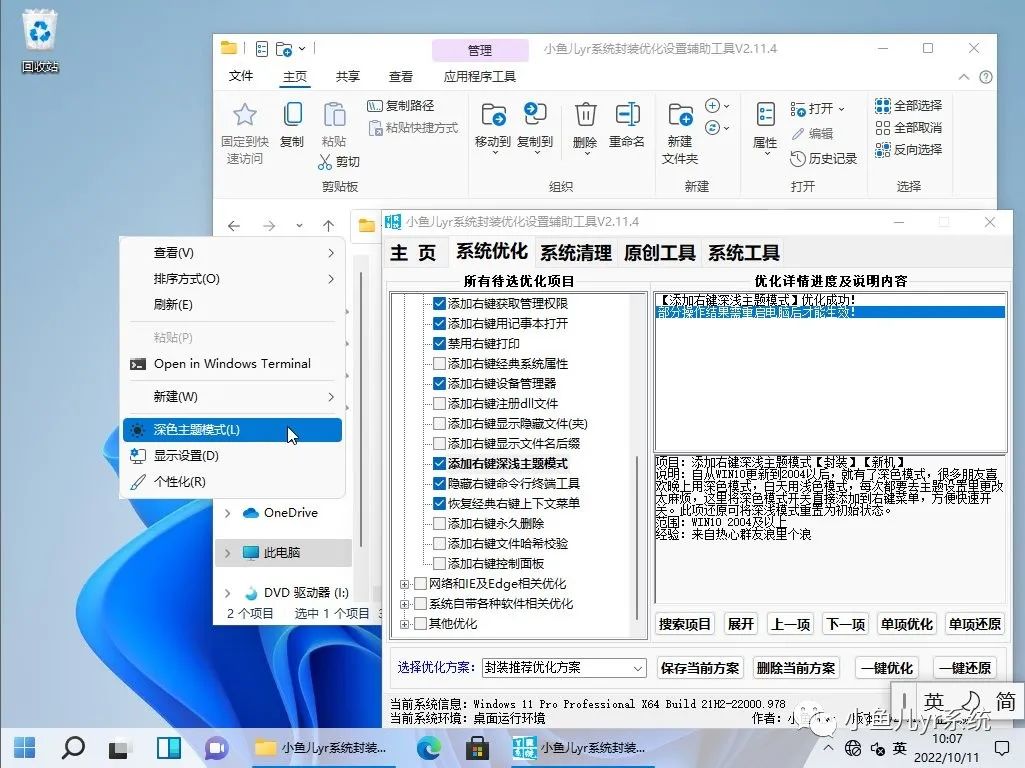Click the Delete (删除) trash icon

click(x=585, y=115)
